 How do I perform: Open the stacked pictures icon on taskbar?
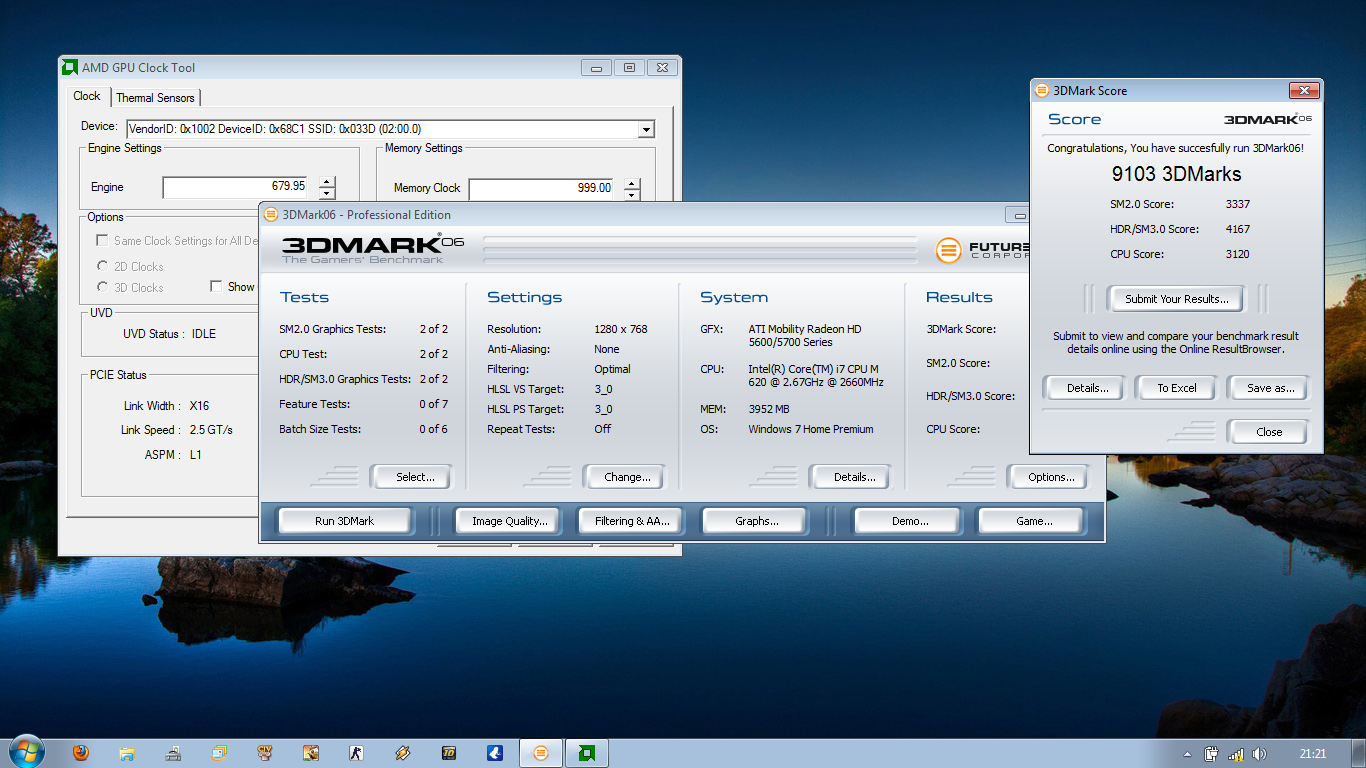[x=219, y=753]
